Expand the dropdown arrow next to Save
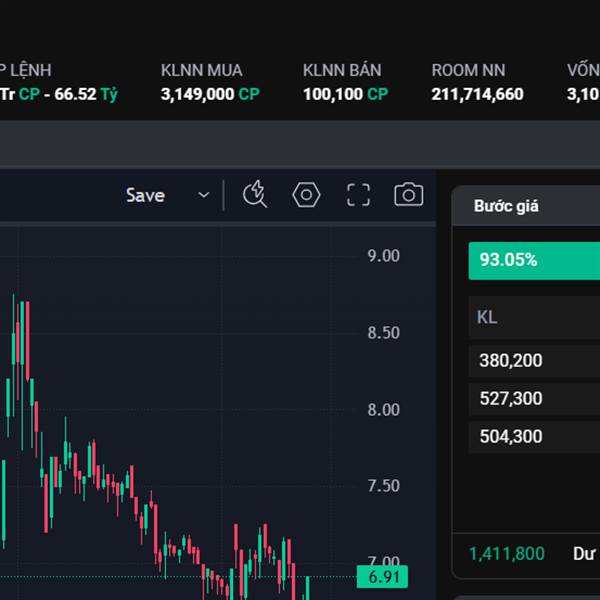Screen dimensions: 600x600 204,195
